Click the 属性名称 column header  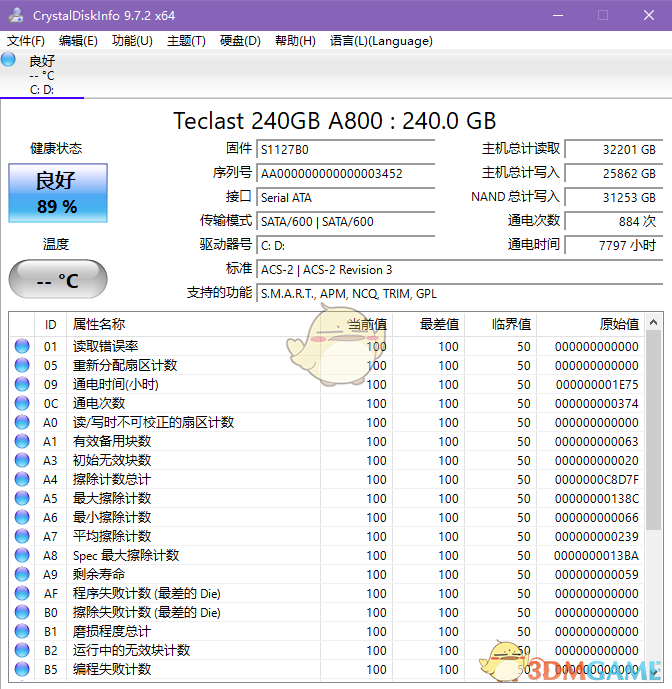tap(99, 324)
